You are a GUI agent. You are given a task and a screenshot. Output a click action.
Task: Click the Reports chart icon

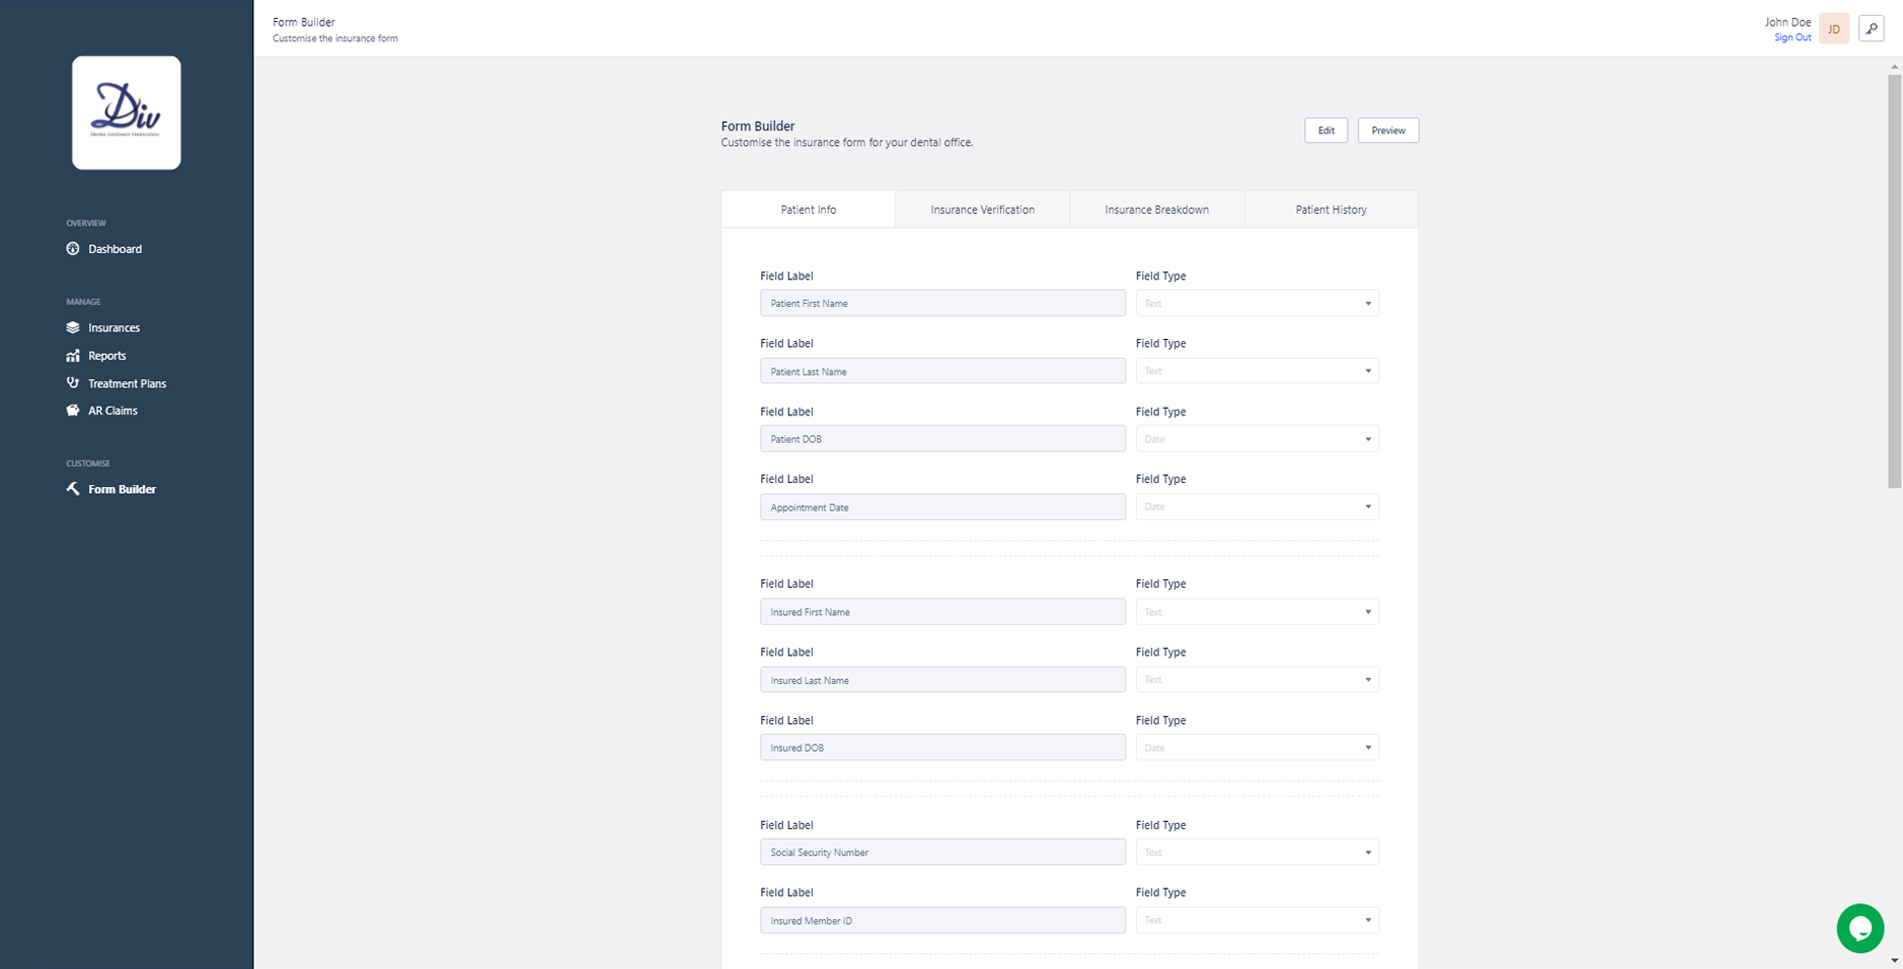coord(73,356)
